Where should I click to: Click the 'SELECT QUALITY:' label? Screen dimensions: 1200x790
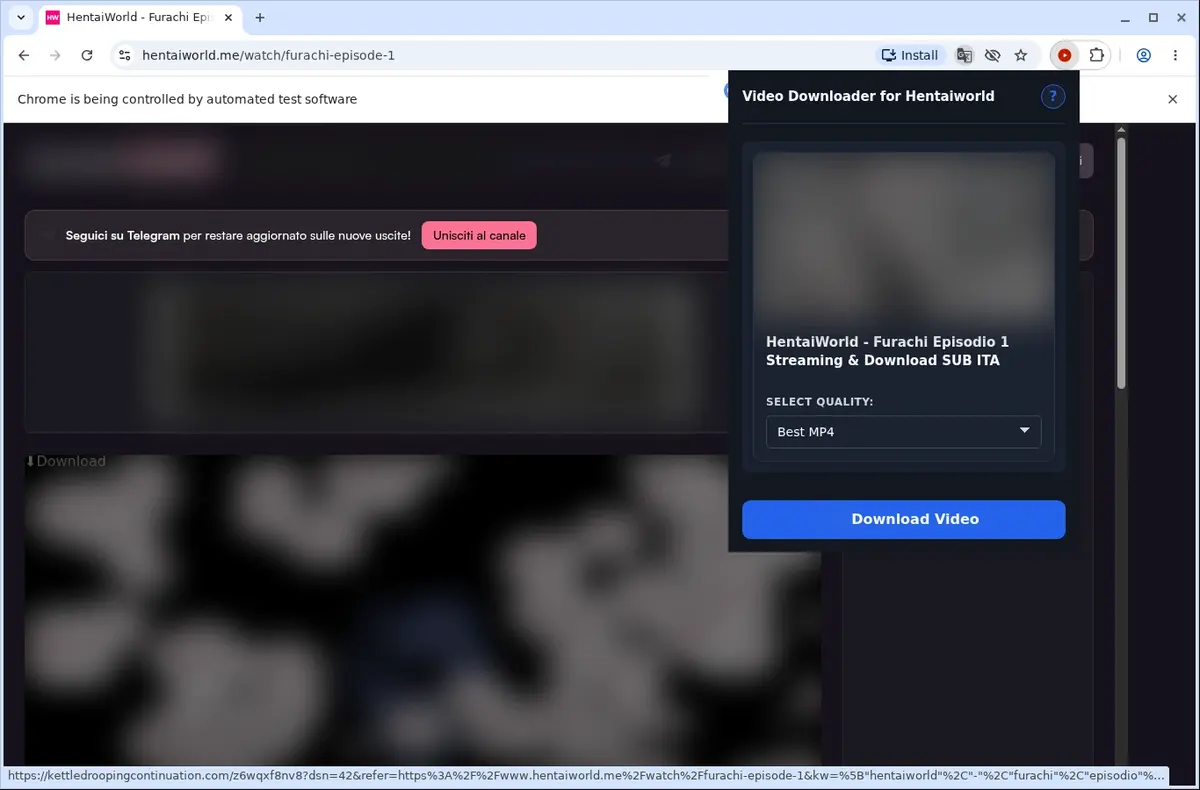(x=820, y=402)
